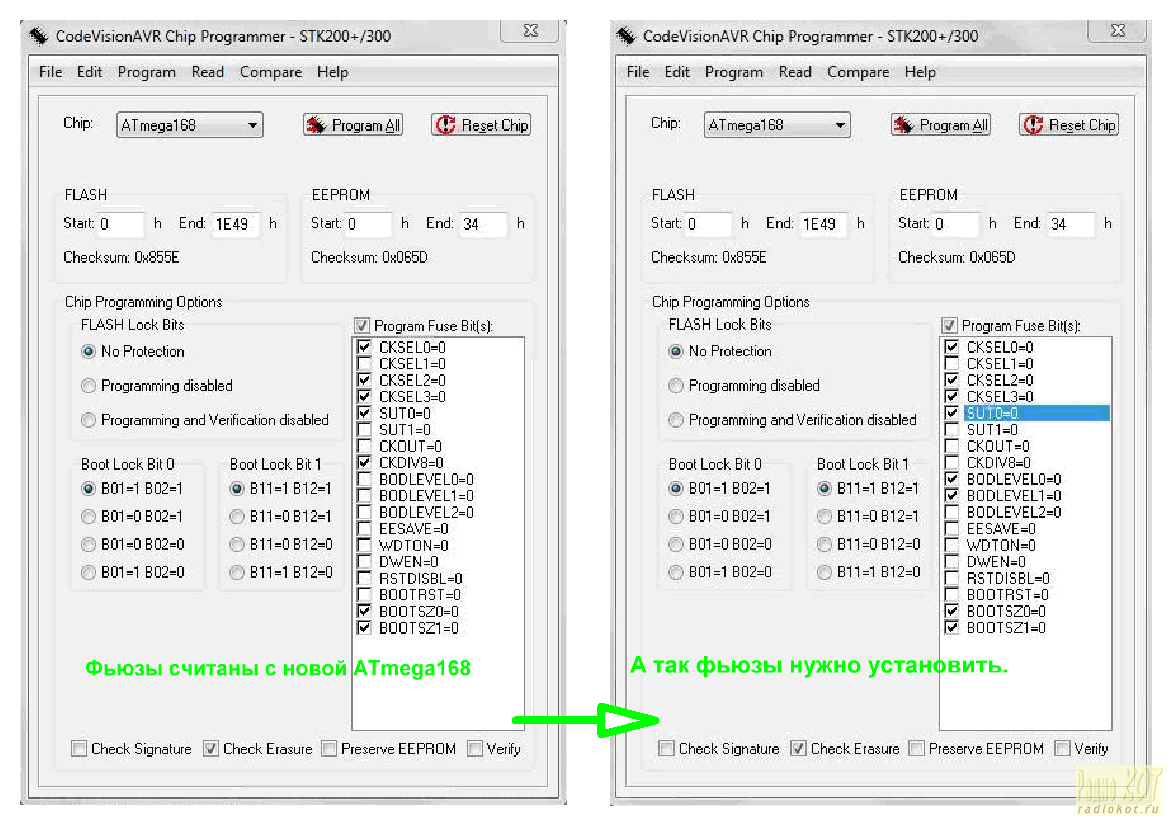Image resolution: width=1173 pixels, height=826 pixels.
Task: Open the File menu in the right window
Action: coord(637,72)
